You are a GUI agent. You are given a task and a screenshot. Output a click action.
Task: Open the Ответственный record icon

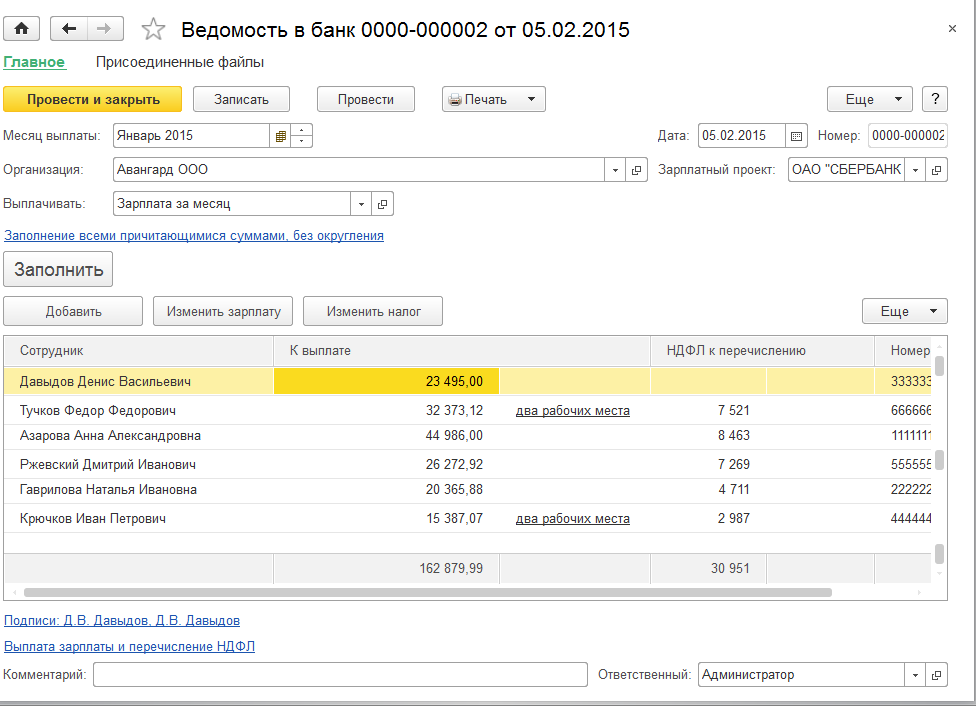(x=937, y=675)
